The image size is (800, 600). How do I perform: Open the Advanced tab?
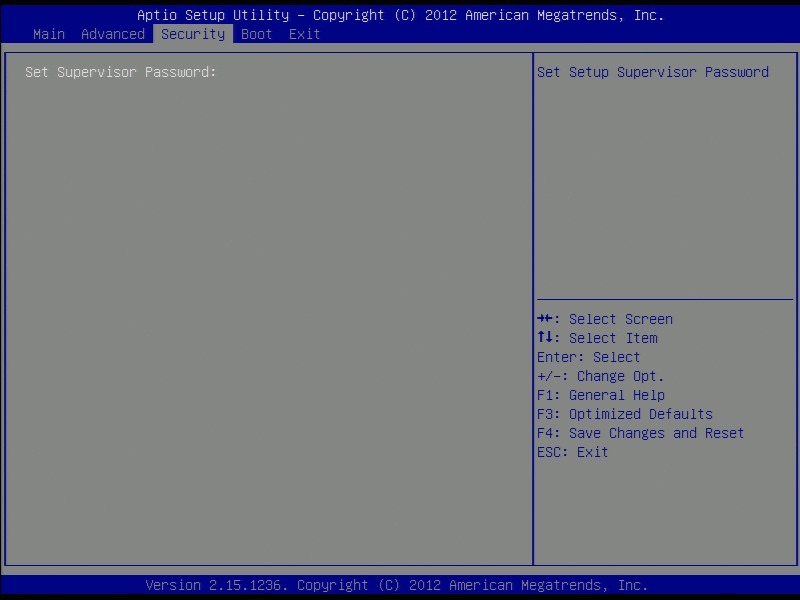tap(113, 34)
